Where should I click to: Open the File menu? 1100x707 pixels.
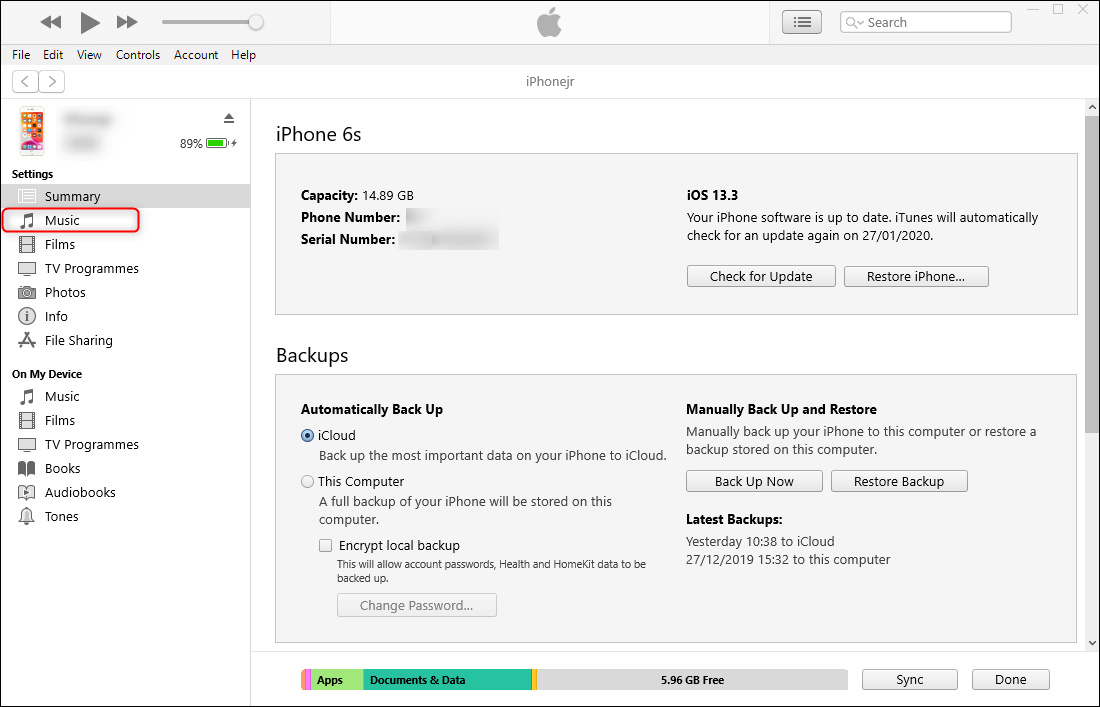tap(21, 55)
